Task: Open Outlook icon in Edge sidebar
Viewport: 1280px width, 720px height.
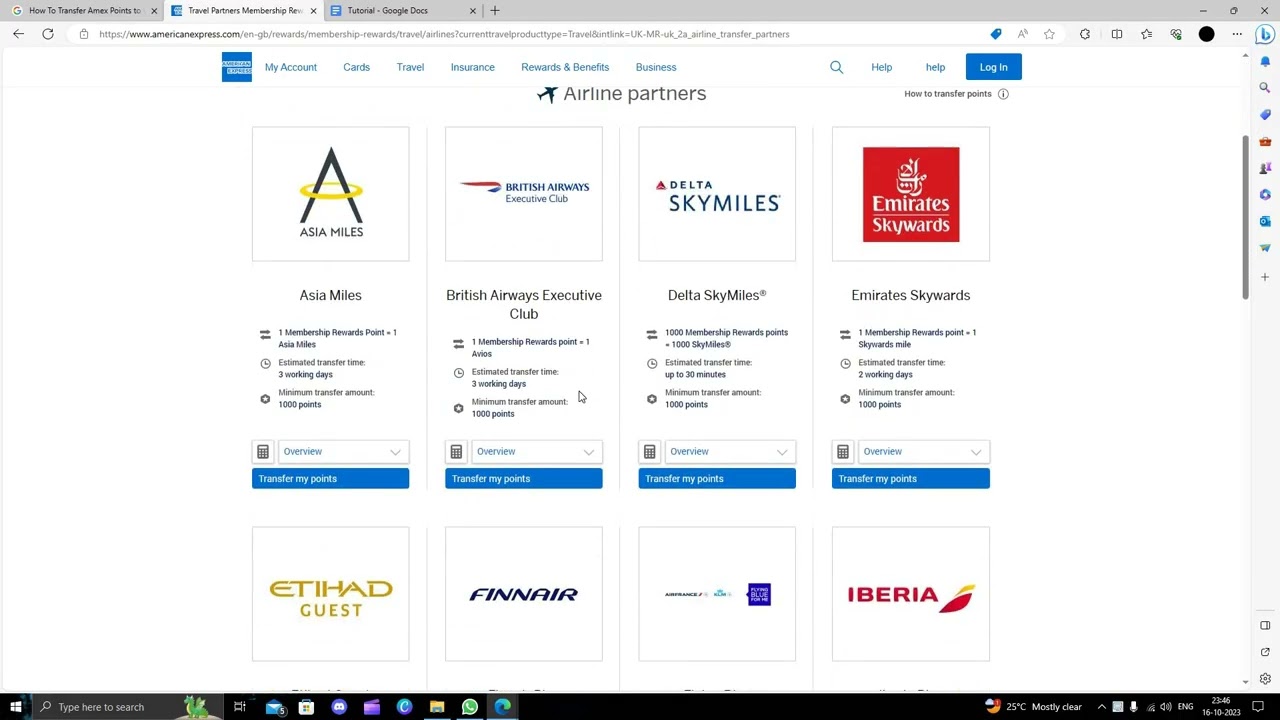Action: tap(1265, 221)
